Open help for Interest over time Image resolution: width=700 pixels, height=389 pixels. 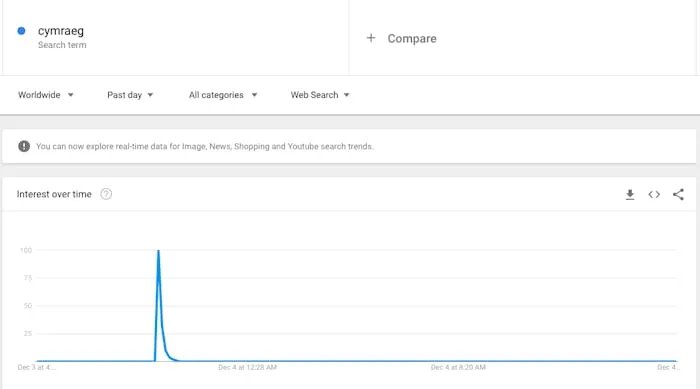(x=106, y=194)
